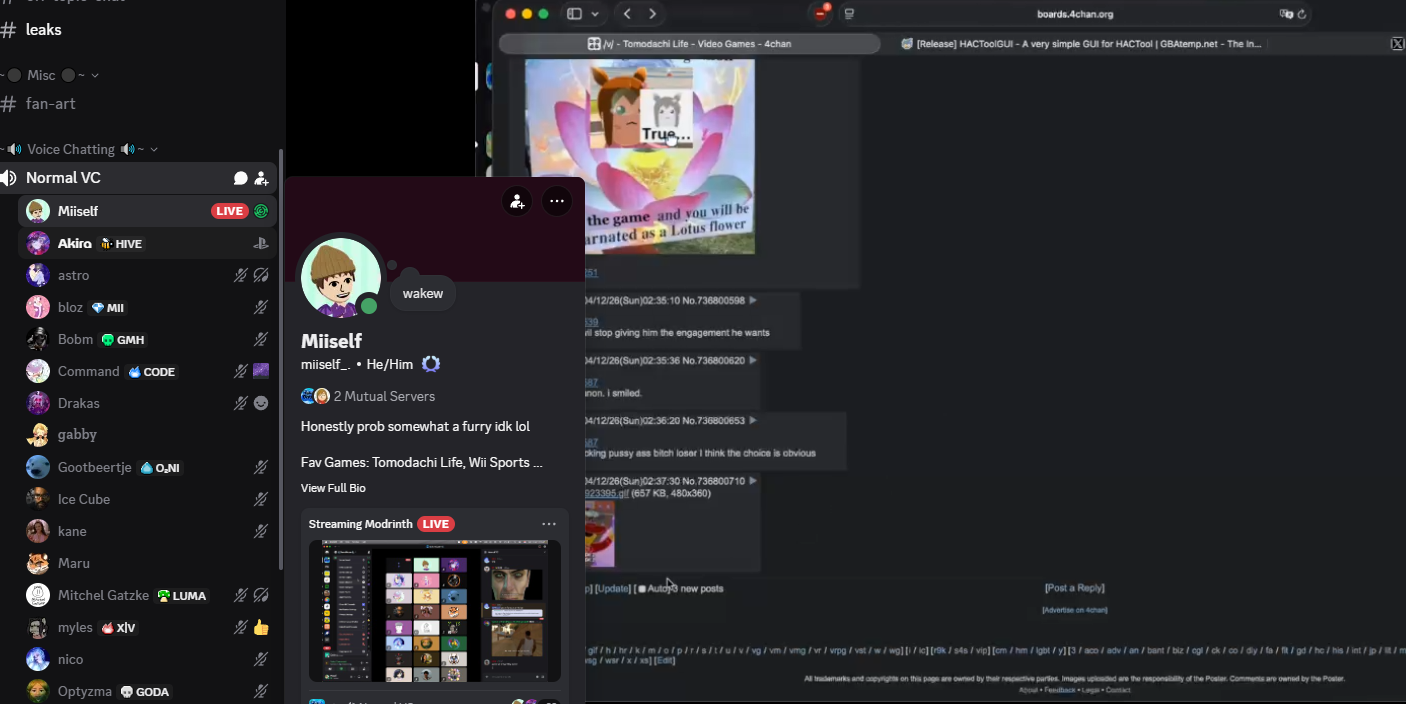Click the 'wakew' status bubble
Viewport: 1406px width, 704px height.
pyautogui.click(x=423, y=293)
